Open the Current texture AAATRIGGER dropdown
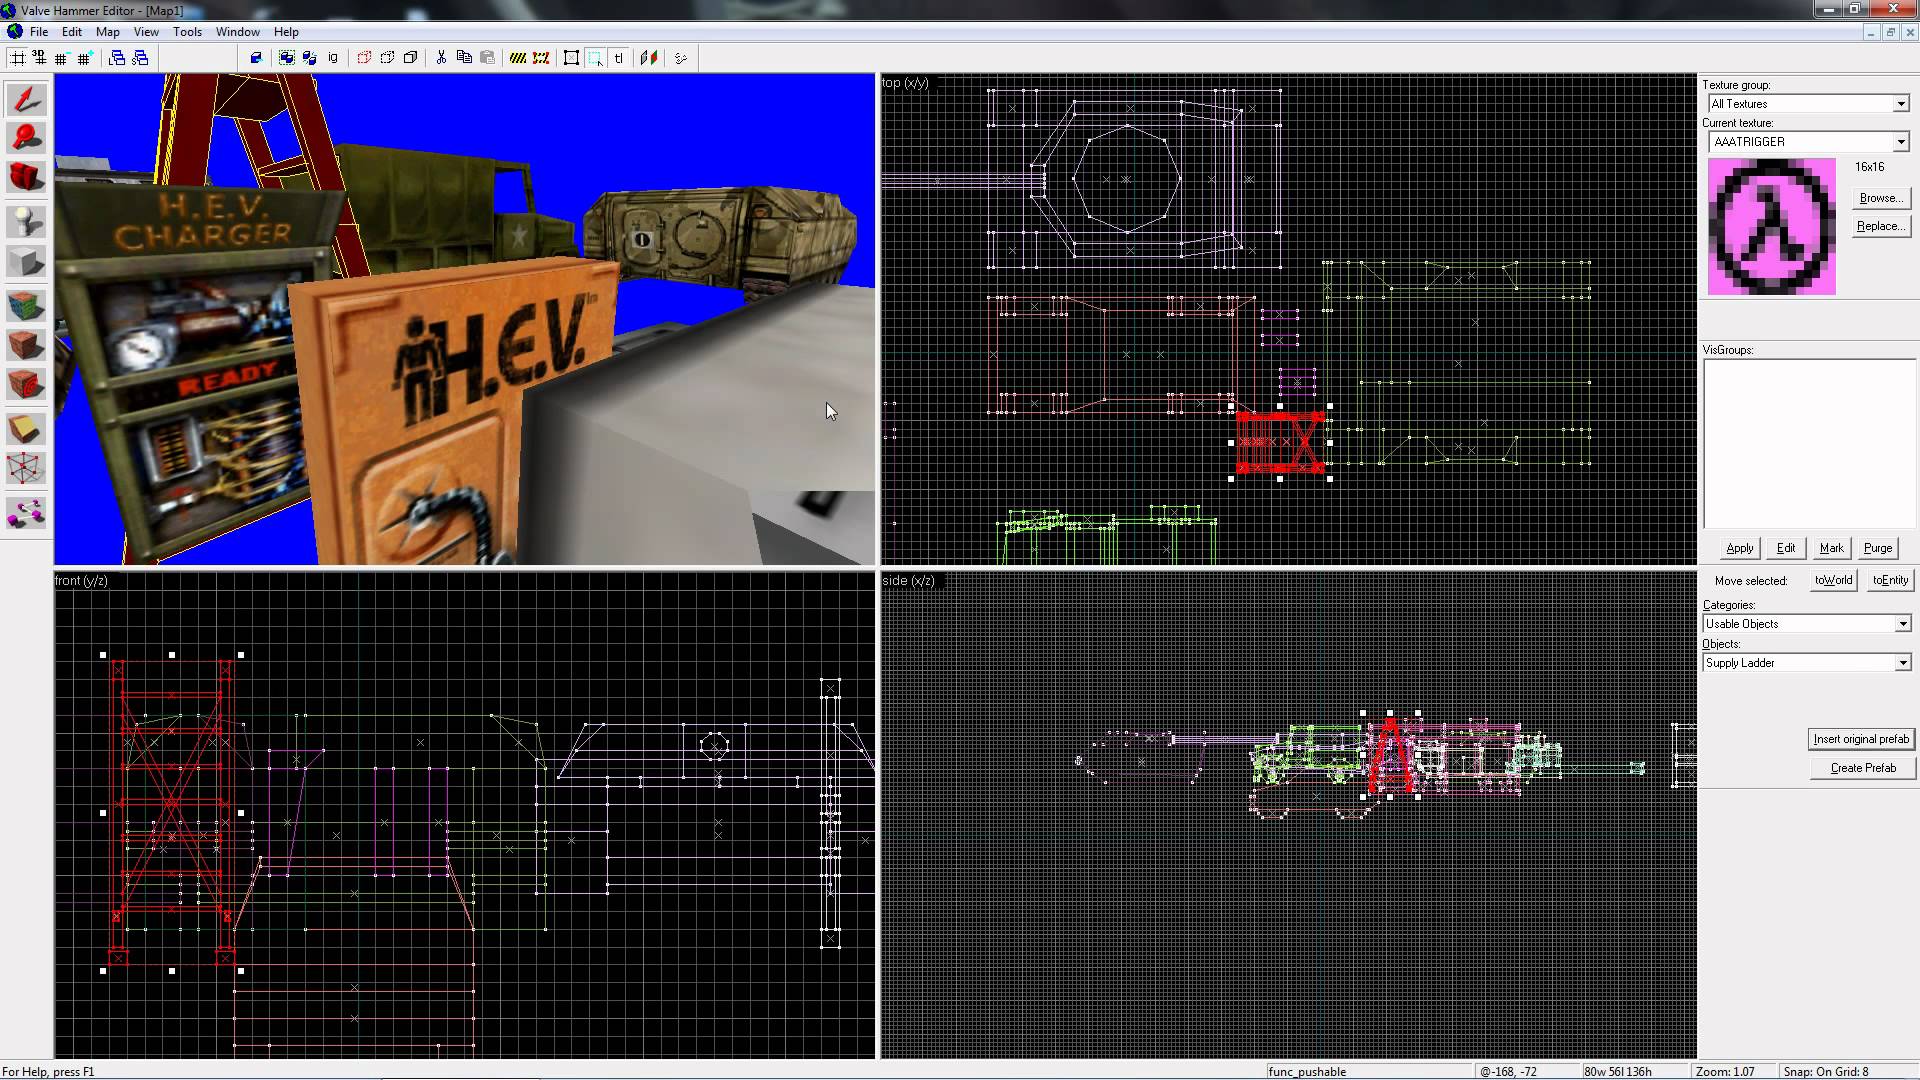The height and width of the screenshot is (1080, 1920). [x=1900, y=142]
